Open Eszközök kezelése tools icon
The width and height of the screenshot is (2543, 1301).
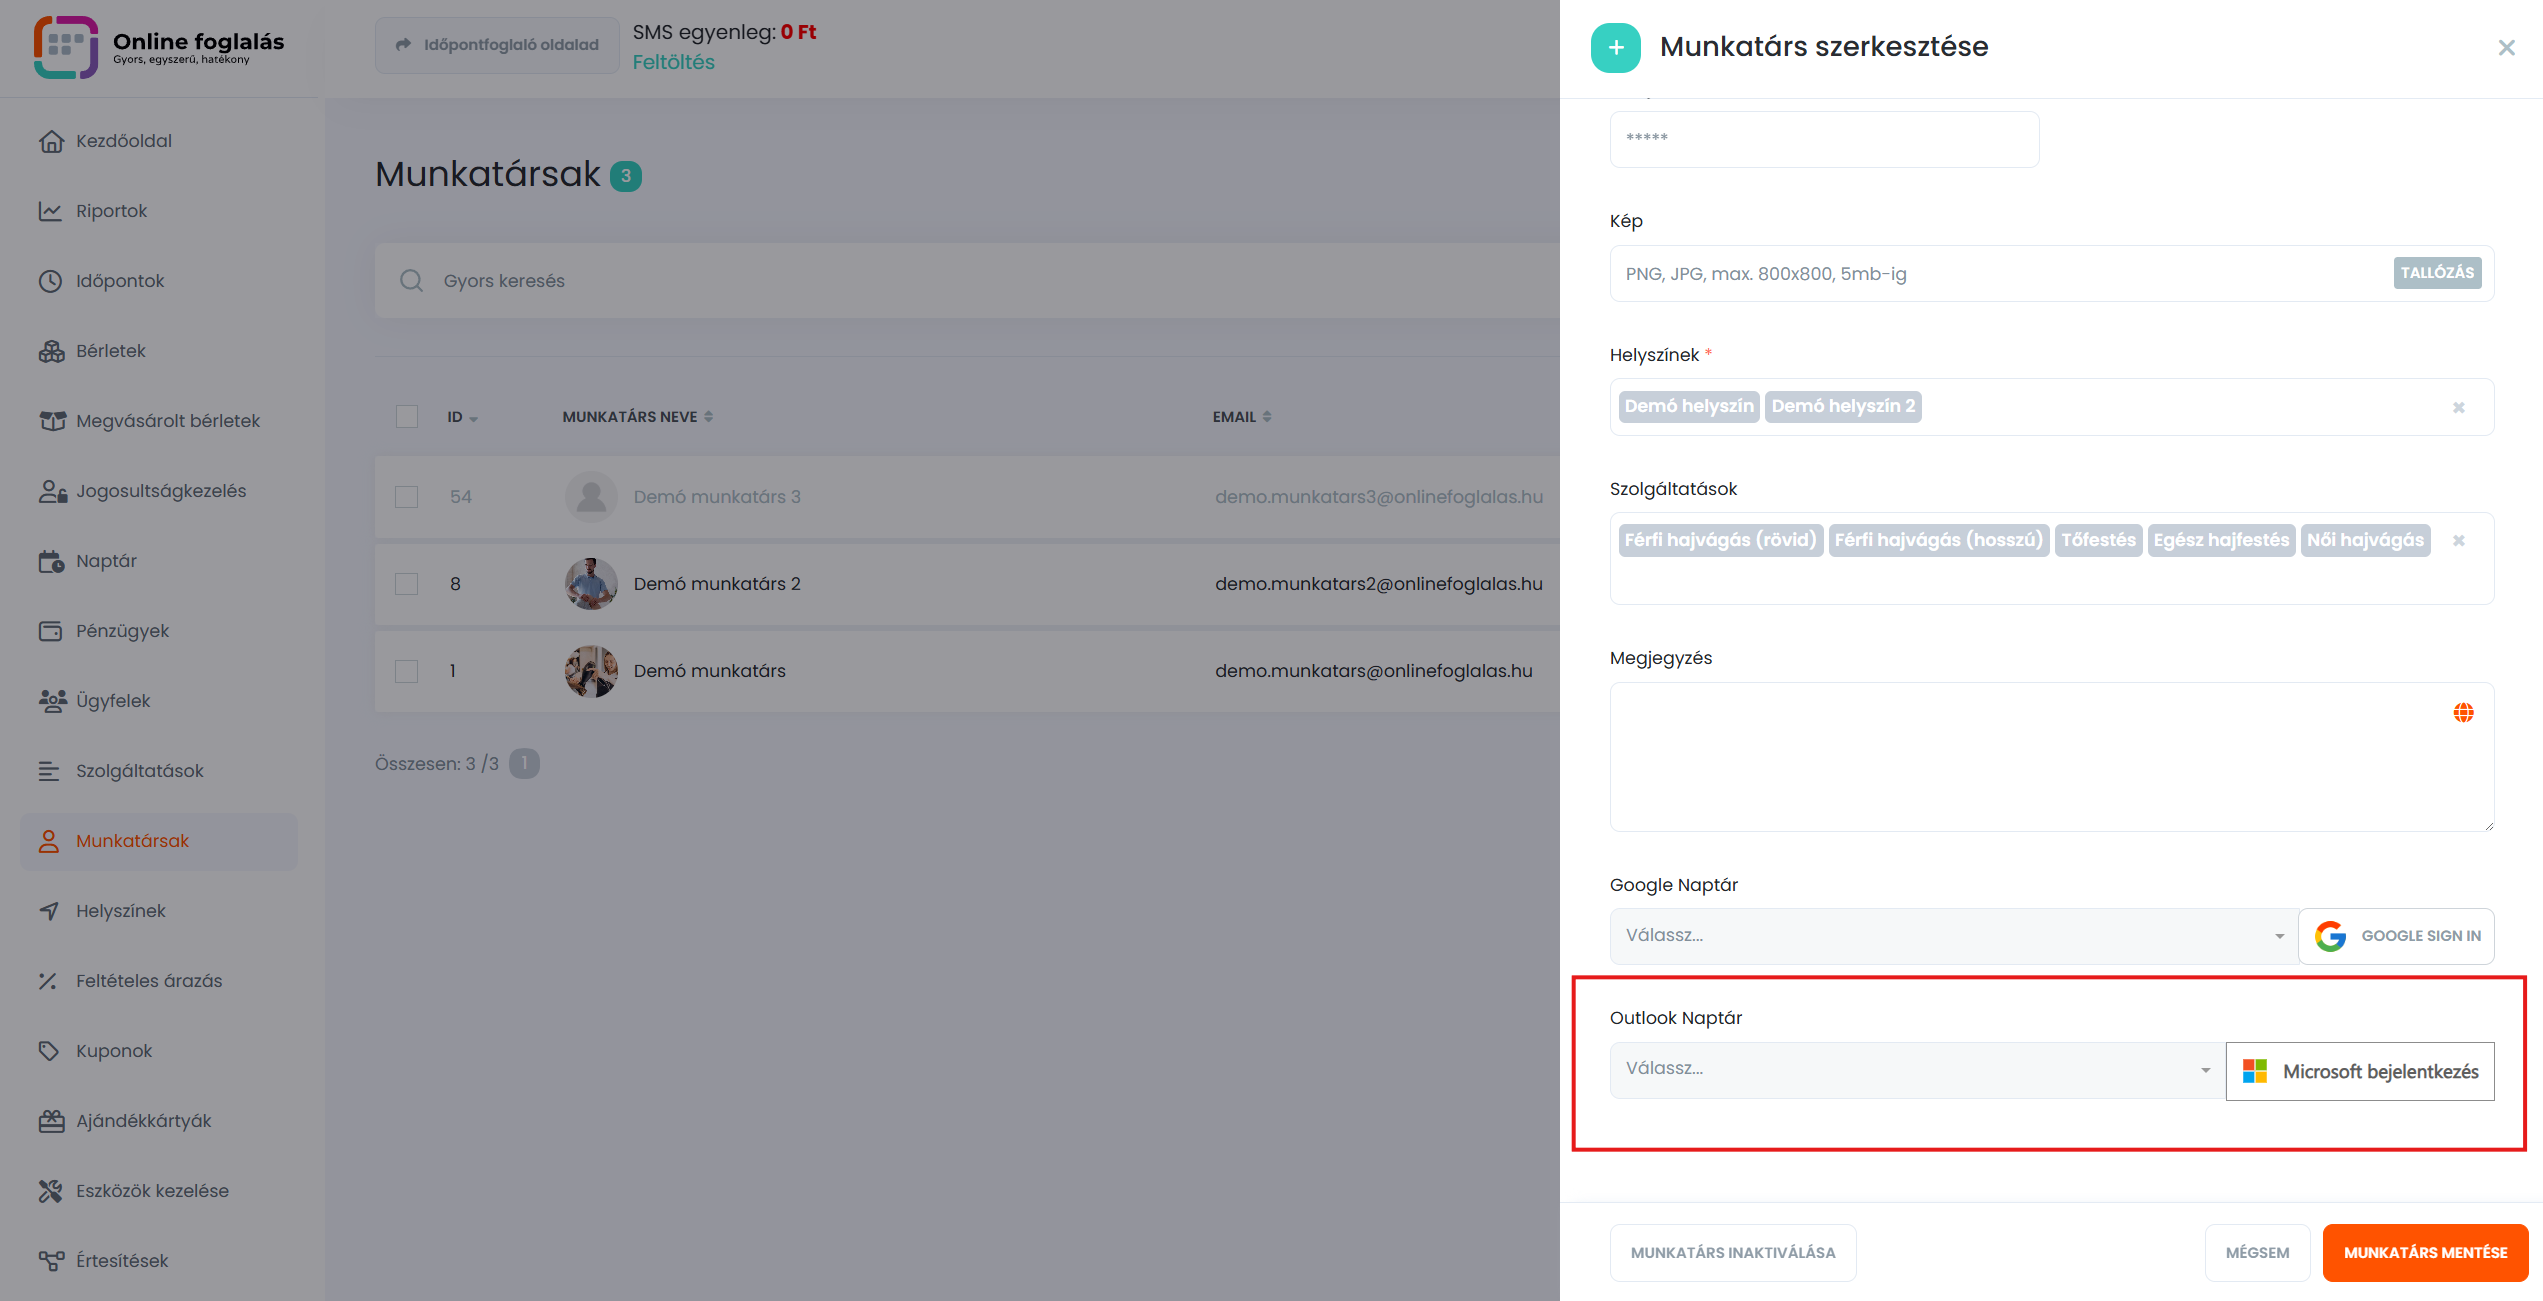[x=50, y=1191]
